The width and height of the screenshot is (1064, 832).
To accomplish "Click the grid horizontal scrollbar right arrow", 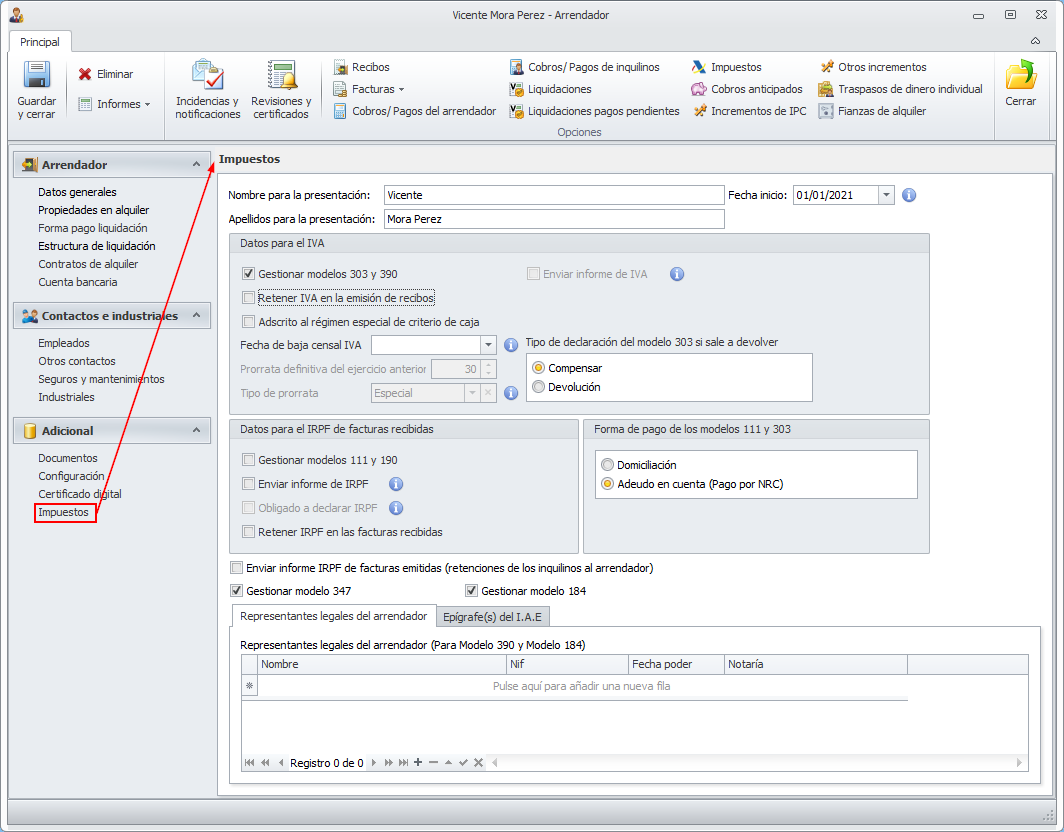I will click(1019, 763).
